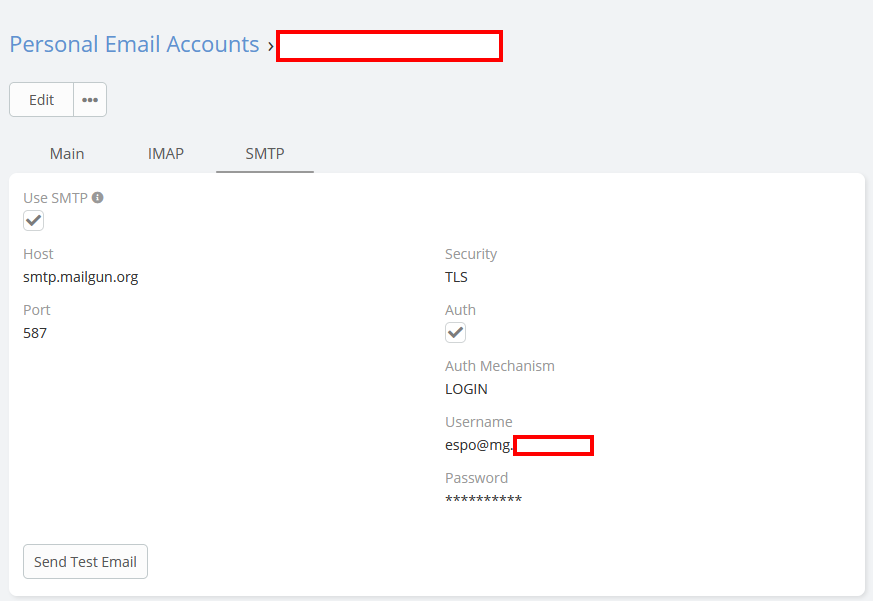873x601 pixels.
Task: Click the Host field label
Action: pyautogui.click(x=38, y=254)
